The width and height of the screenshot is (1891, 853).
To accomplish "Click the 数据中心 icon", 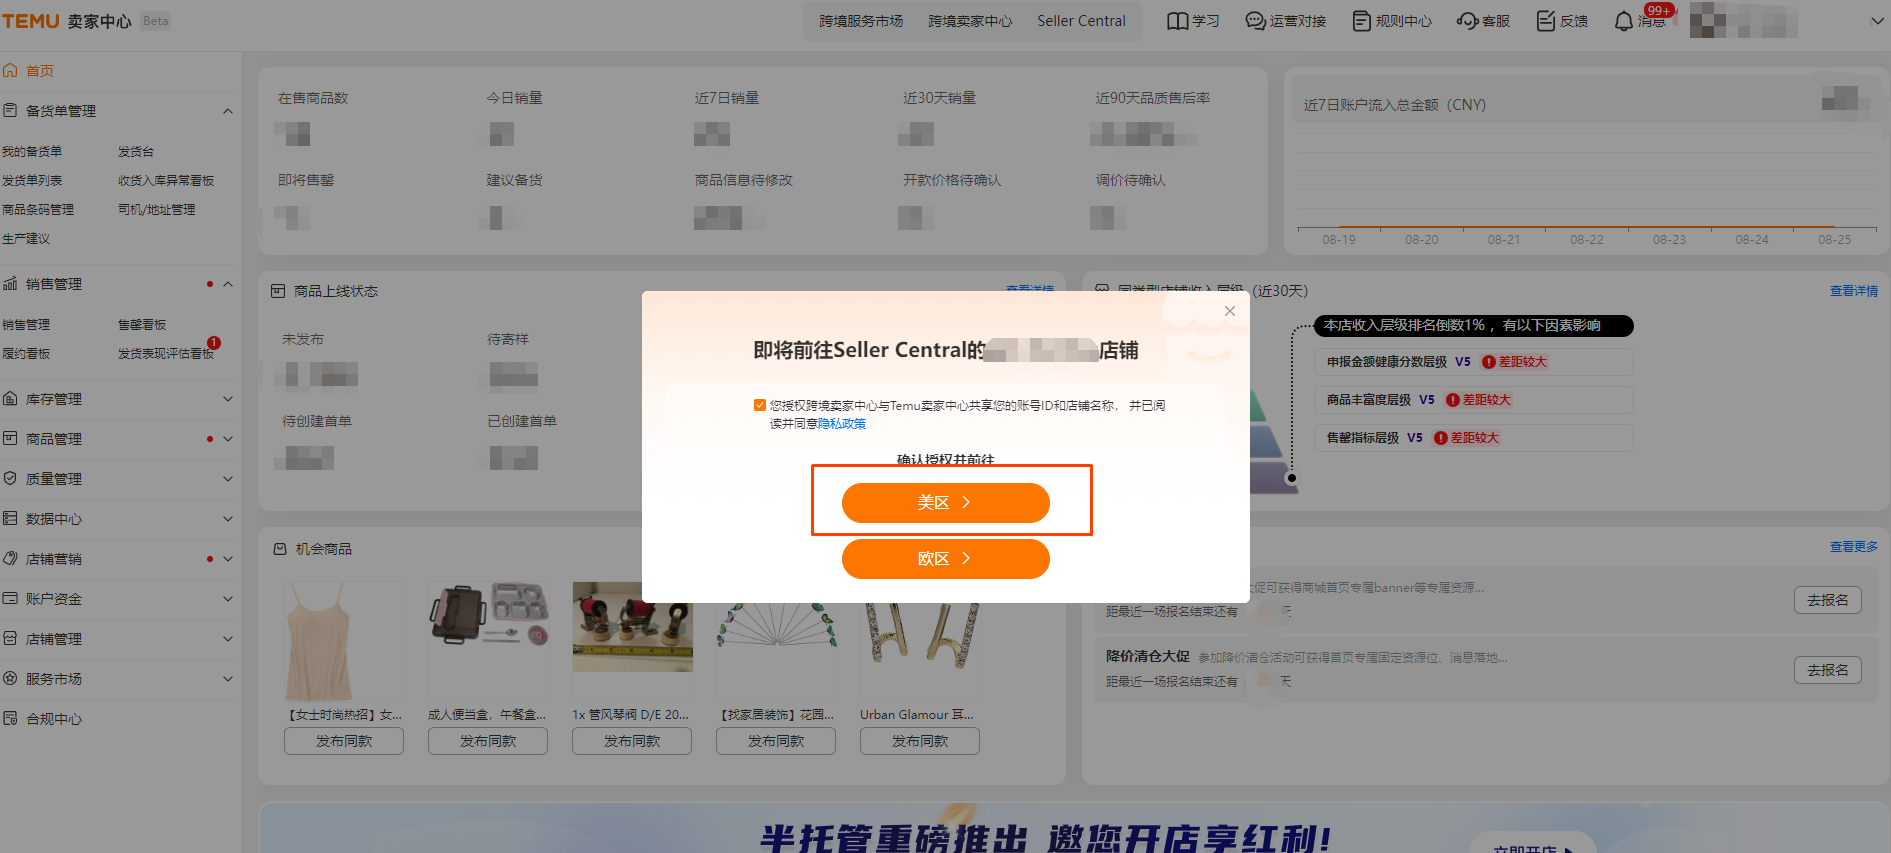I will 10,519.
